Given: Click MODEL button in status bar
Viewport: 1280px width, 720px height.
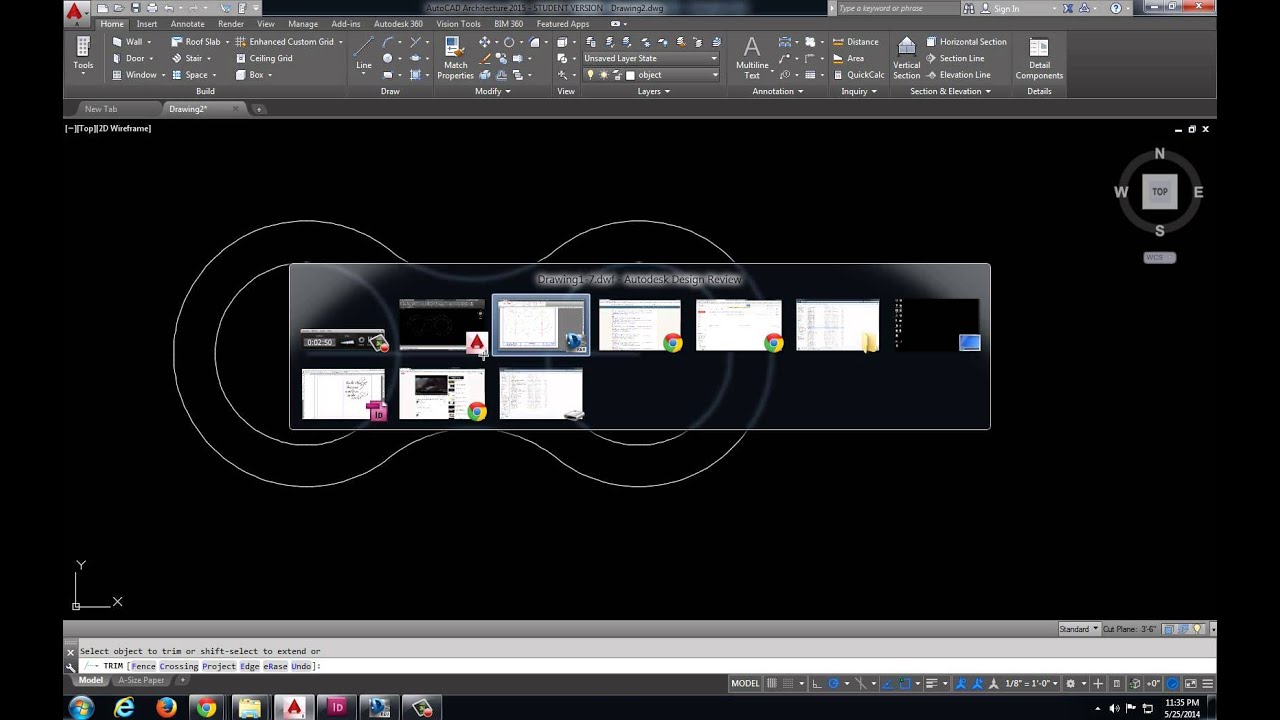Looking at the screenshot, I should pyautogui.click(x=745, y=684).
